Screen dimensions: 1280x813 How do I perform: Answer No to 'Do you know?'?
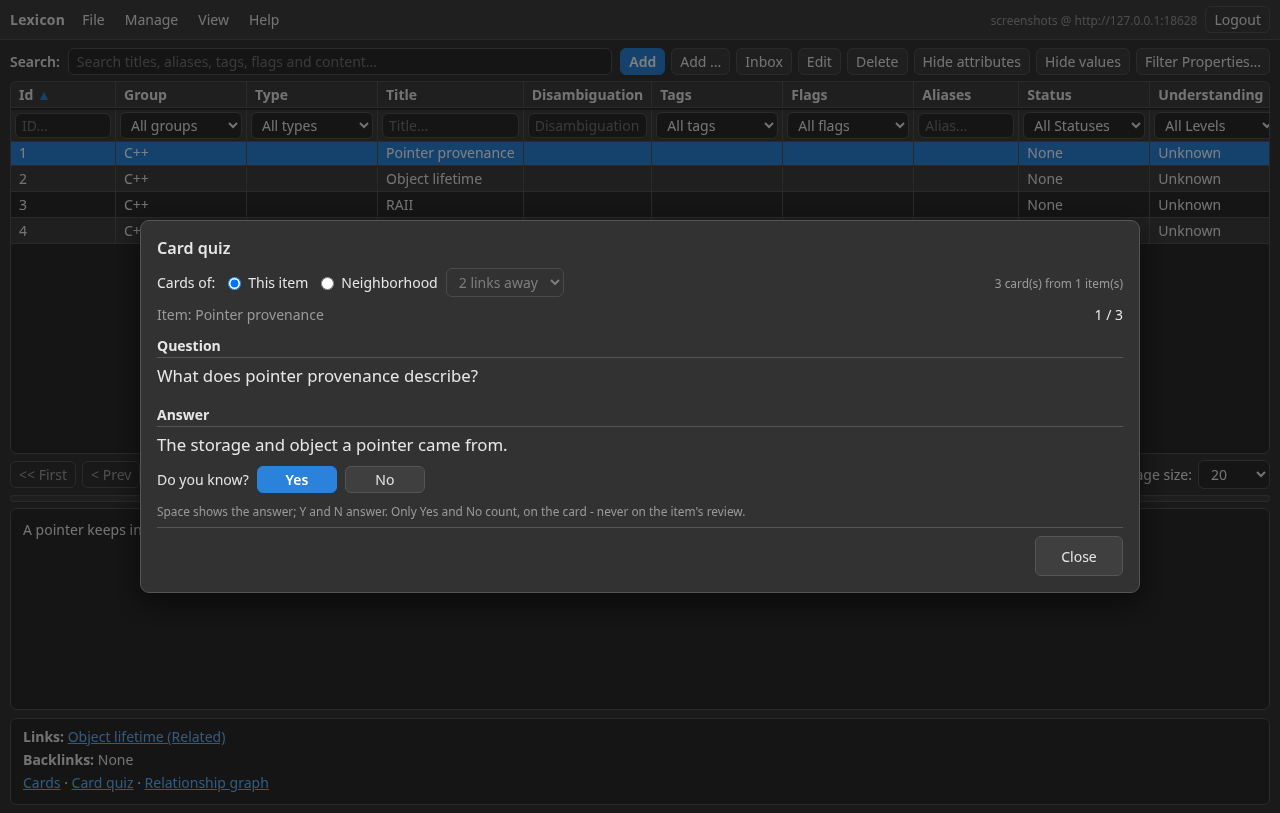click(385, 480)
